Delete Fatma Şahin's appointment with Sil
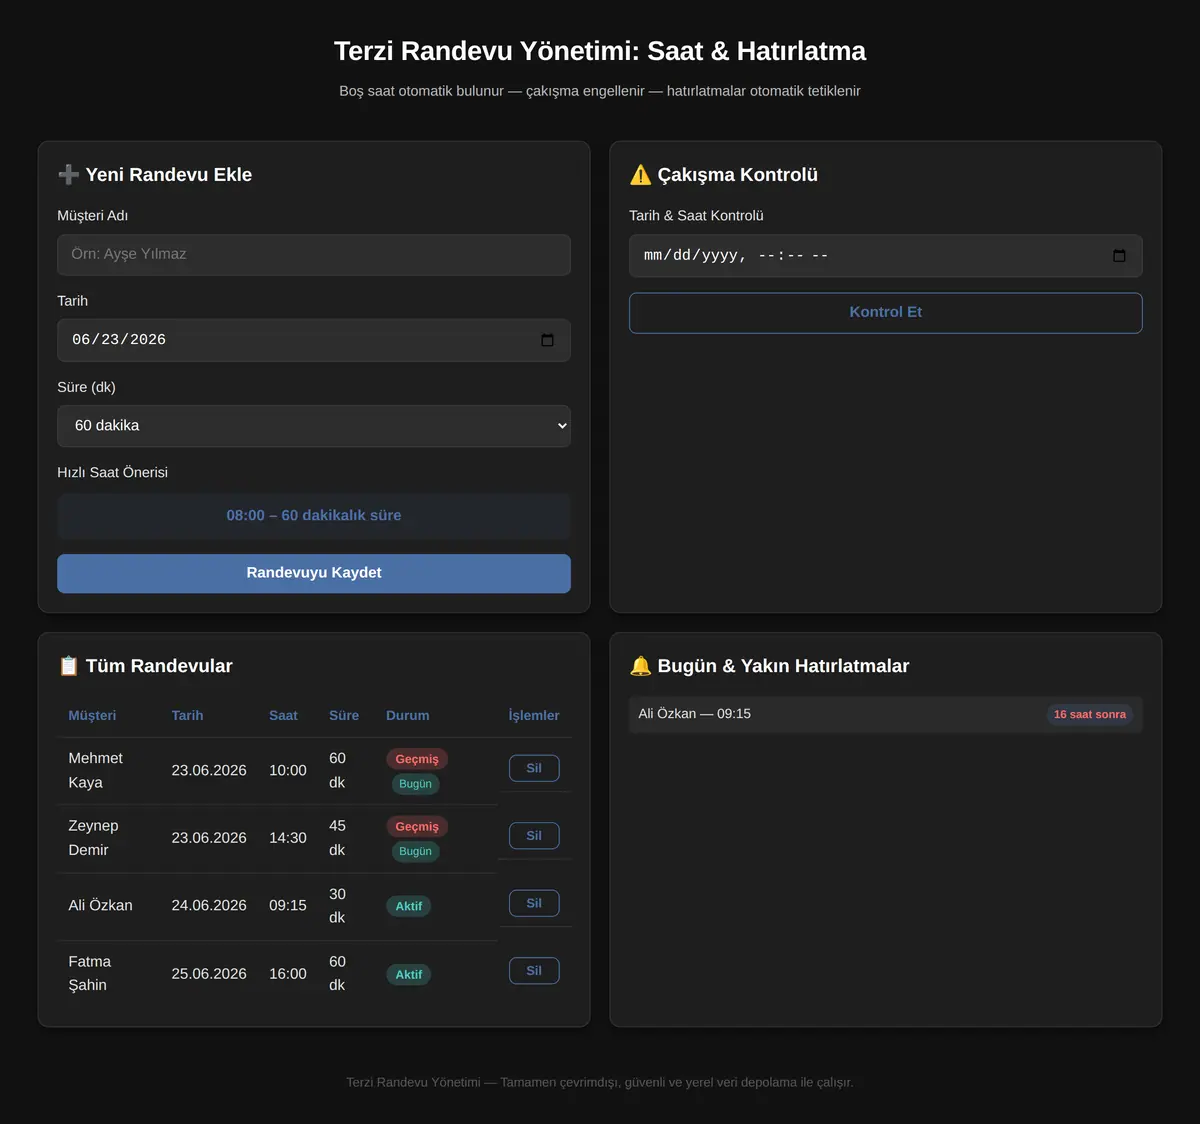Viewport: 1200px width, 1124px height. (534, 971)
